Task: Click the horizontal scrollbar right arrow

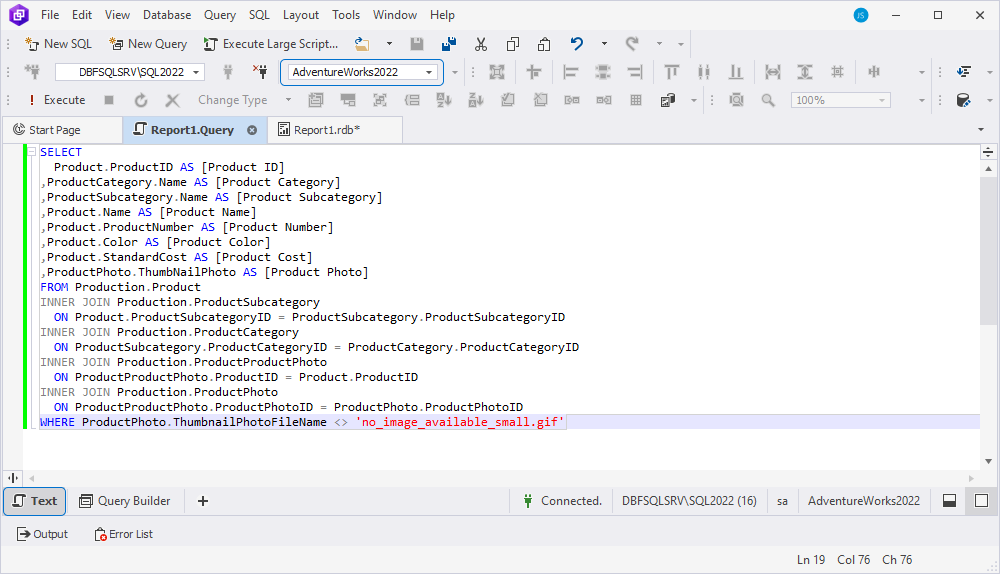Action: (x=971, y=478)
